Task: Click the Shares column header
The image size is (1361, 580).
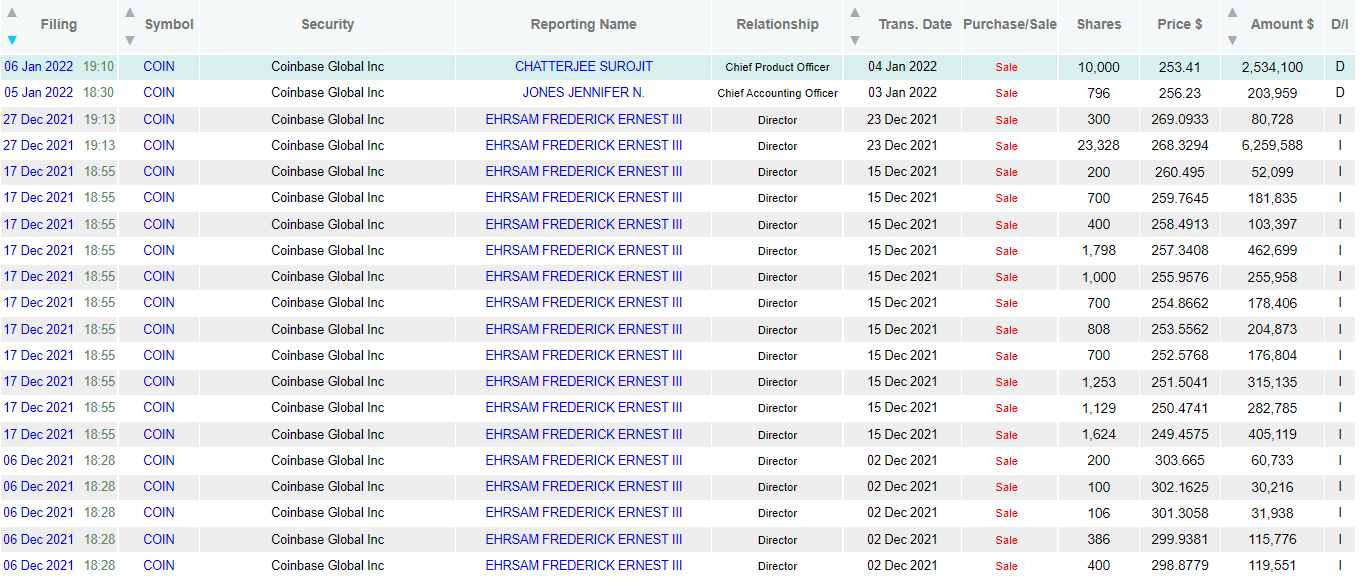Action: coord(1099,24)
